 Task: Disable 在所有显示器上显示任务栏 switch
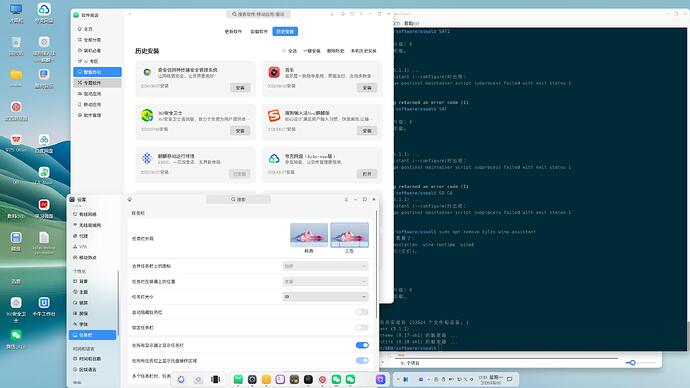tap(362, 345)
